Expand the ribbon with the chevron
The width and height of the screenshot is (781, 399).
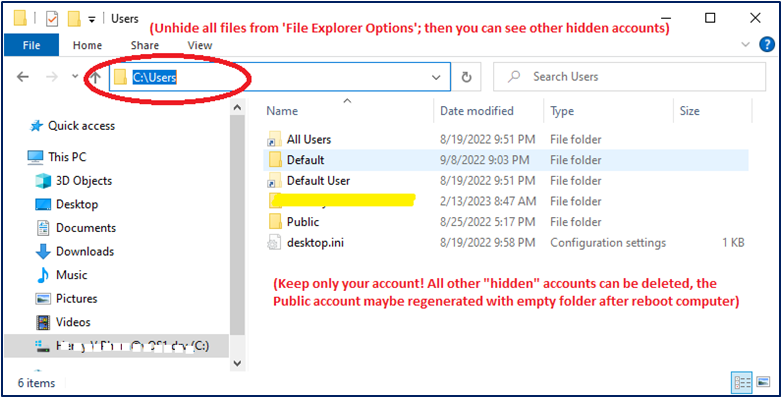coord(746,45)
